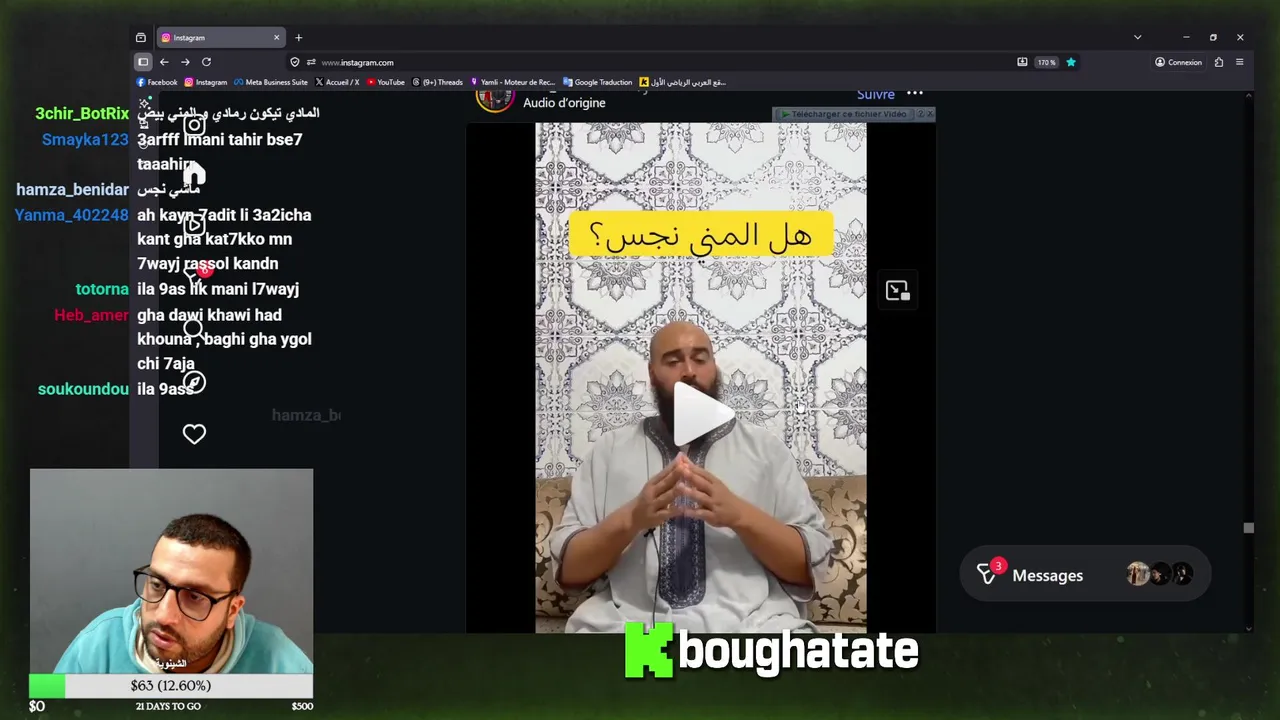Viewport: 1280px width, 720px height.
Task: Toggle the bookmark star for this page
Action: [x=1071, y=62]
